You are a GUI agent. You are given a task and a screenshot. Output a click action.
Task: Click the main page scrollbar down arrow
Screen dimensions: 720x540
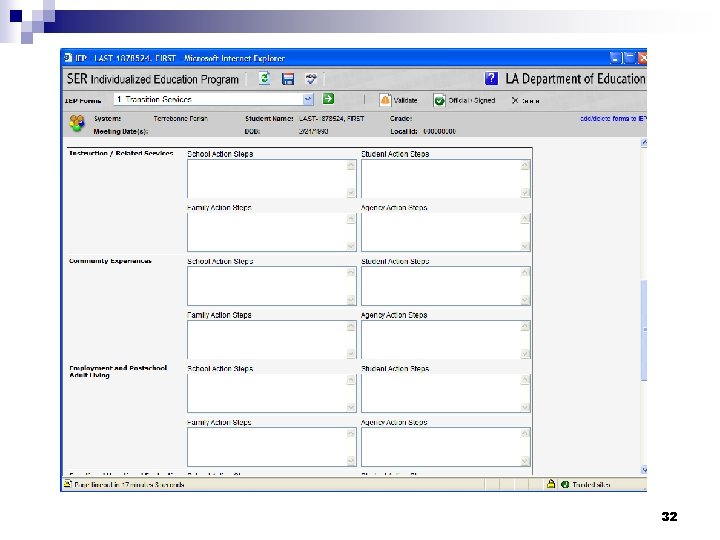tap(644, 470)
